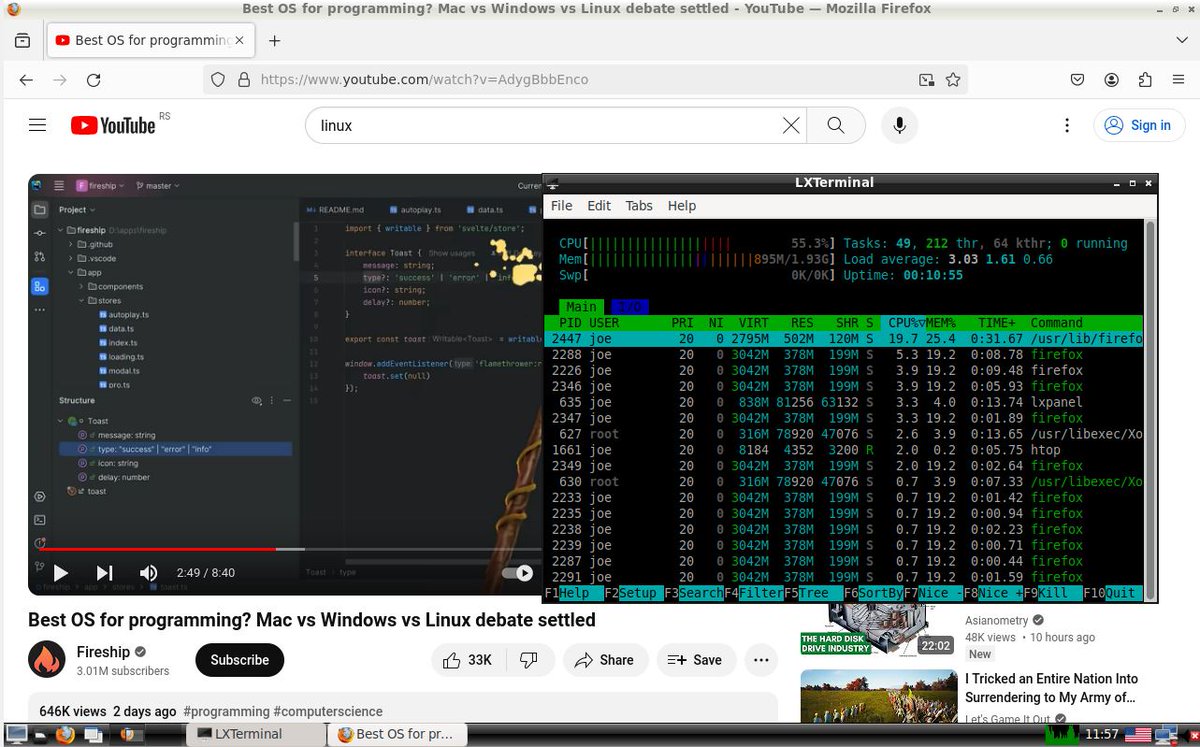The height and width of the screenshot is (747, 1200).
Task: Open the Edit menu in LXTerminal
Action: pyautogui.click(x=599, y=205)
